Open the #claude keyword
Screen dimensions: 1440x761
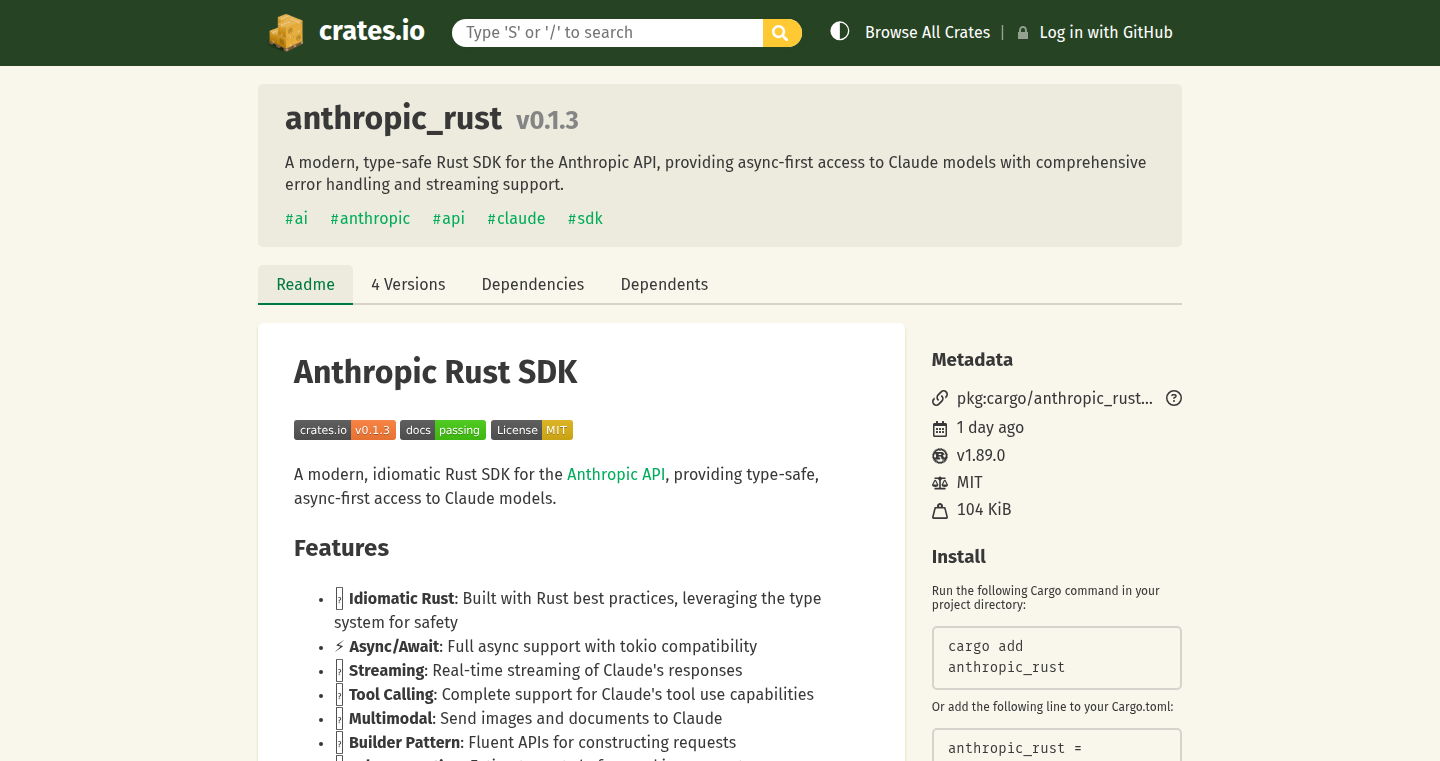(516, 218)
